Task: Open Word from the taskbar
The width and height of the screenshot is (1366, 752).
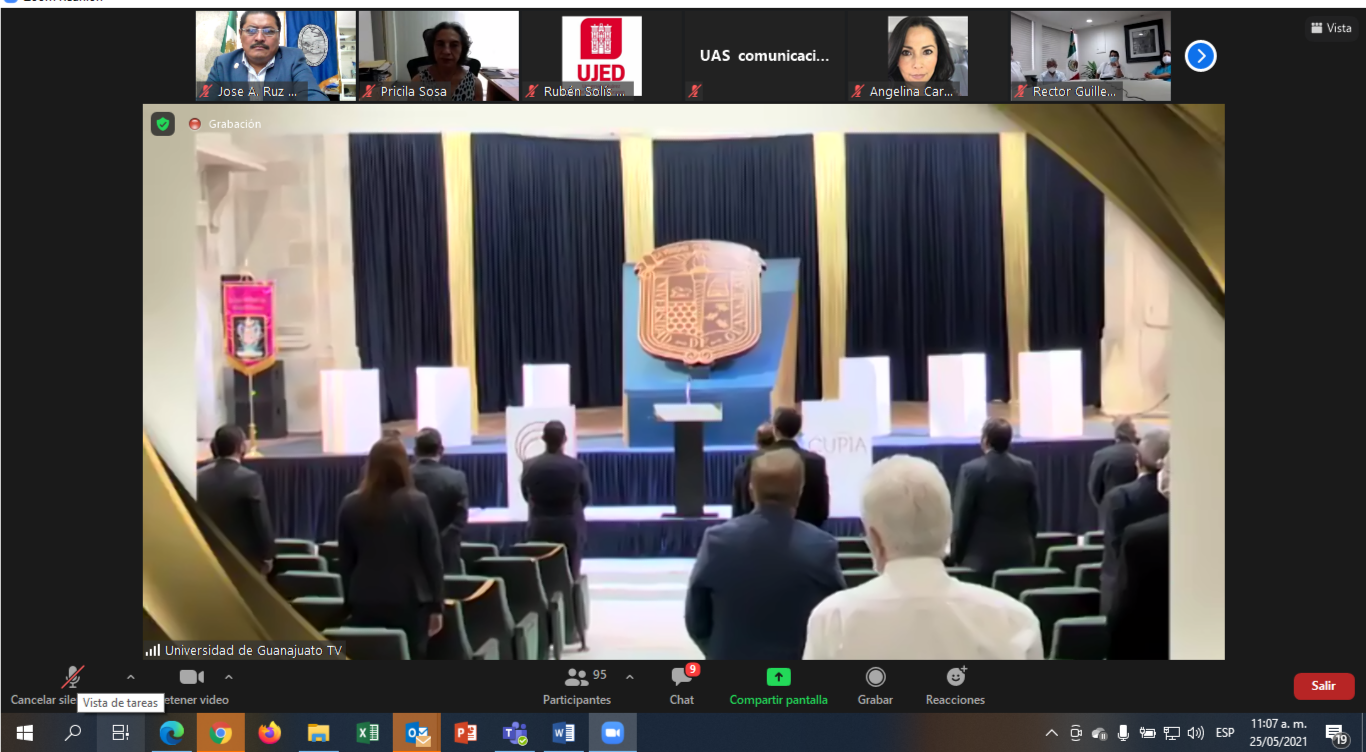Action: pos(564,733)
